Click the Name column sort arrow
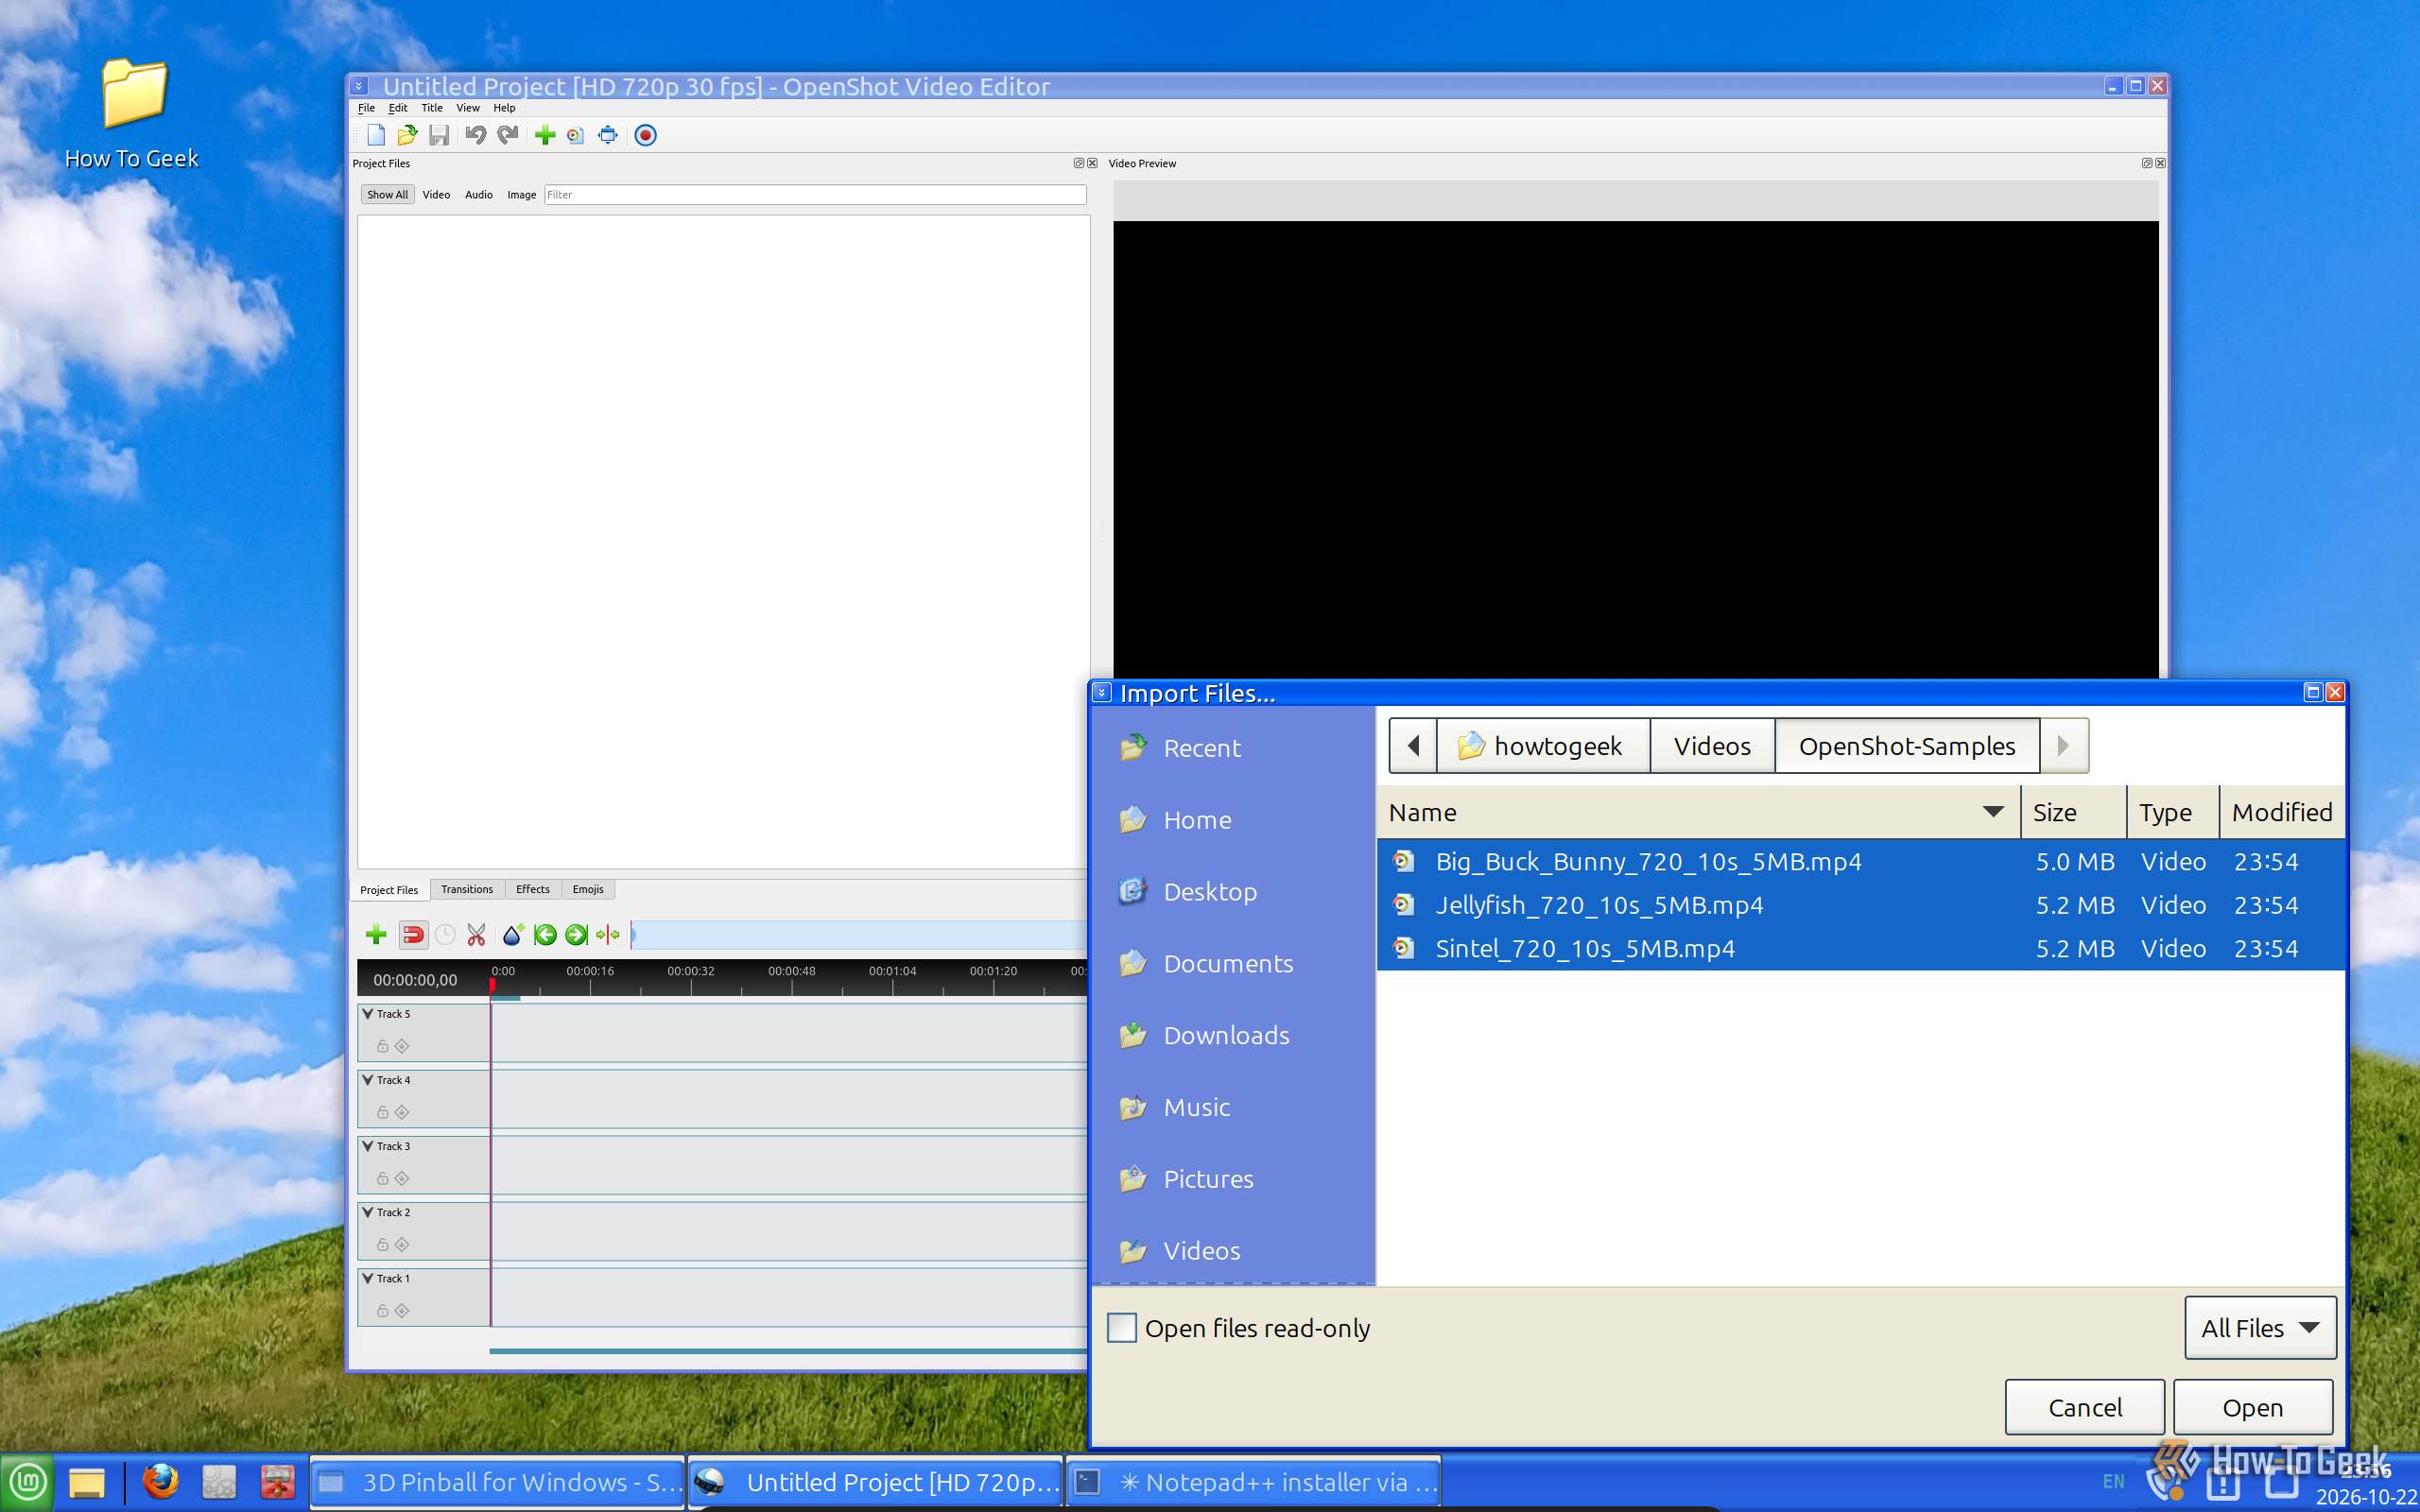Image resolution: width=2420 pixels, height=1512 pixels. pyautogui.click(x=1993, y=812)
